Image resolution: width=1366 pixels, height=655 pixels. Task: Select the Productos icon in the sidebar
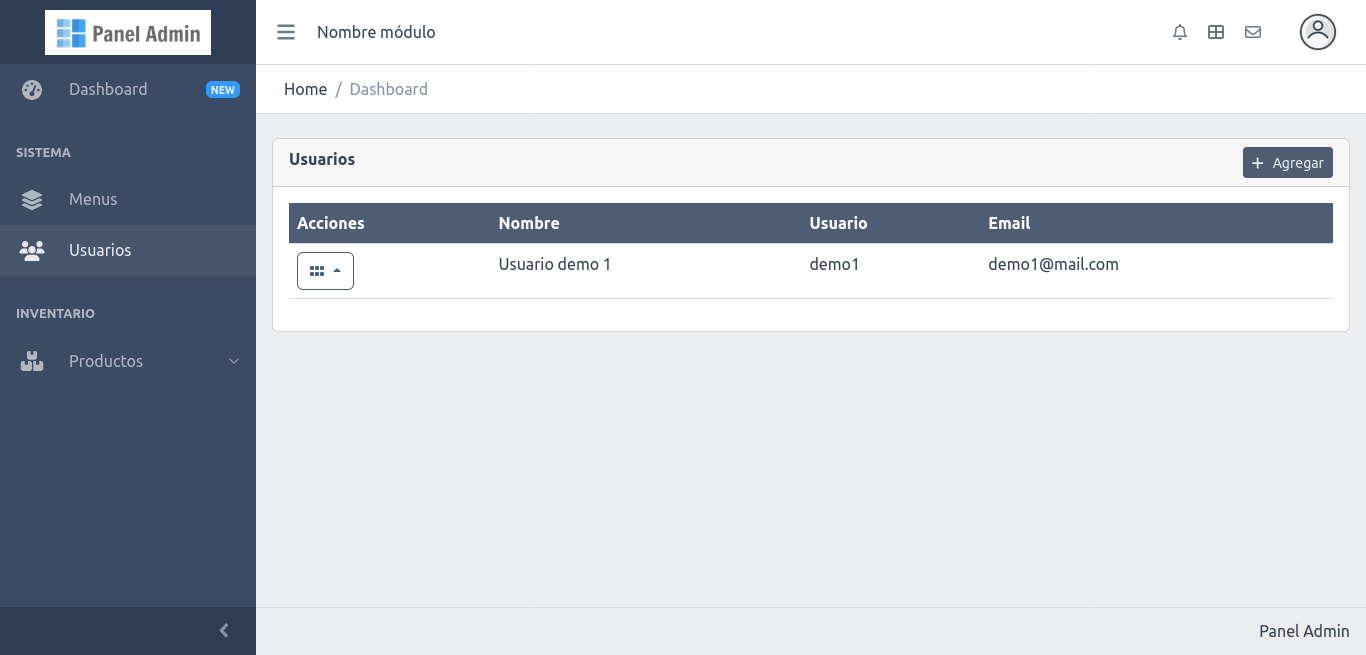pos(32,361)
